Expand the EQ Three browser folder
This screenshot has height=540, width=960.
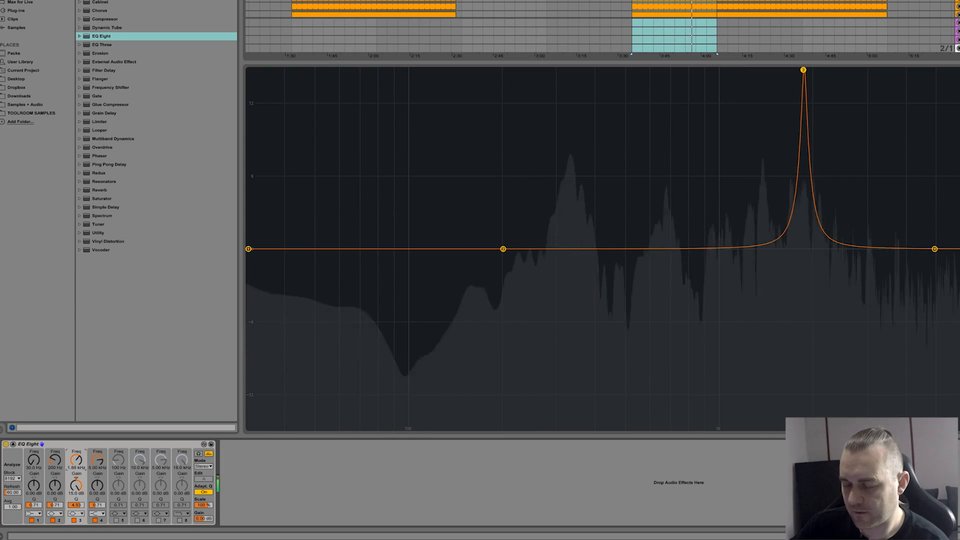coord(79,45)
